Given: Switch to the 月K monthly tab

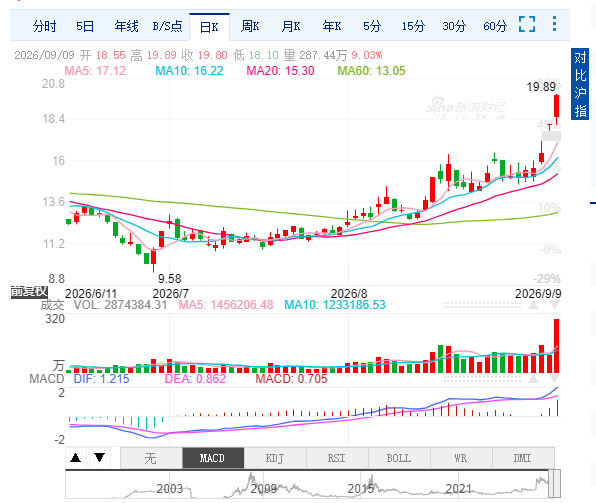Looking at the screenshot, I should click(291, 26).
